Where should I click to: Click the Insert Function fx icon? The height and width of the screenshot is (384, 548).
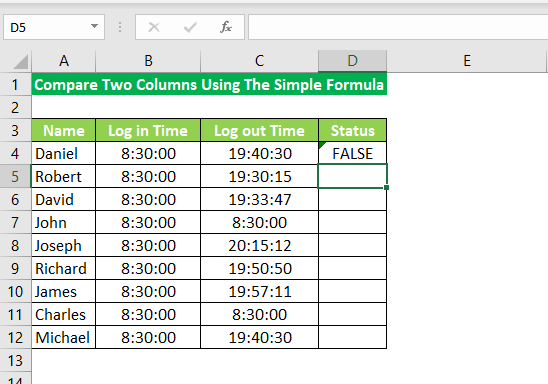coord(226,27)
